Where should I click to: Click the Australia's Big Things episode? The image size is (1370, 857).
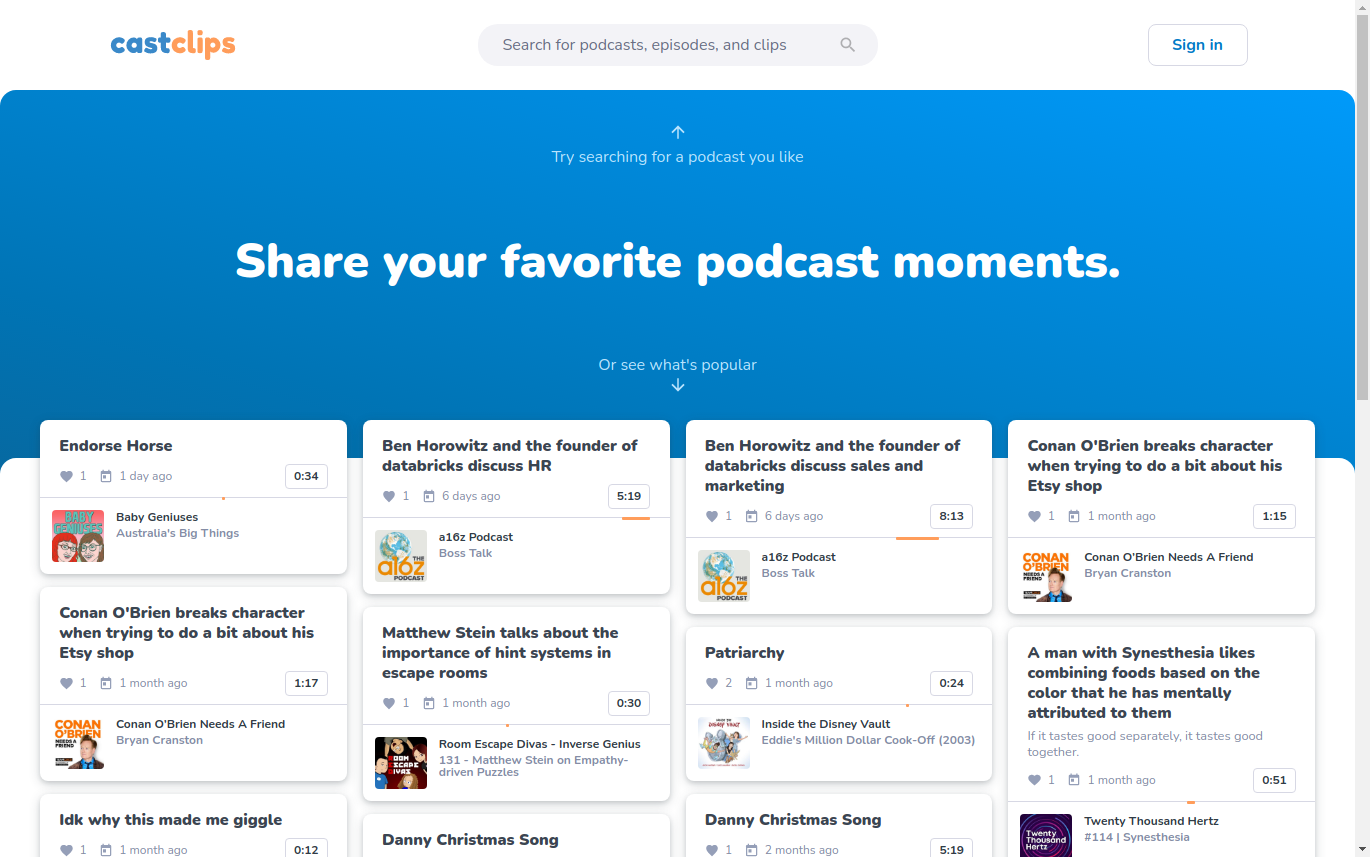(177, 533)
